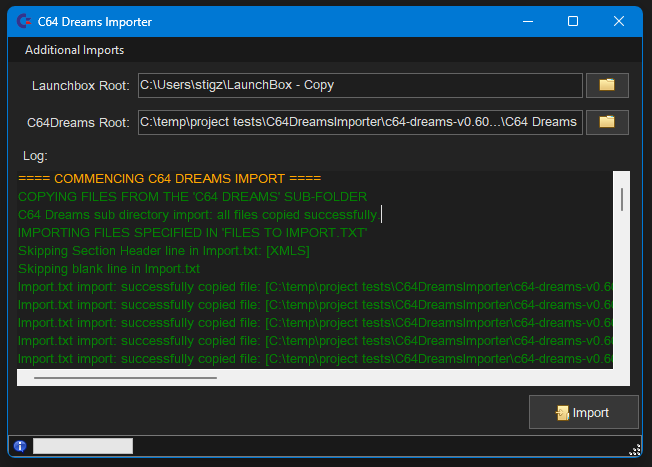Minimize the C64 Dreams Importer window
This screenshot has height=467, width=652.
[x=528, y=21]
